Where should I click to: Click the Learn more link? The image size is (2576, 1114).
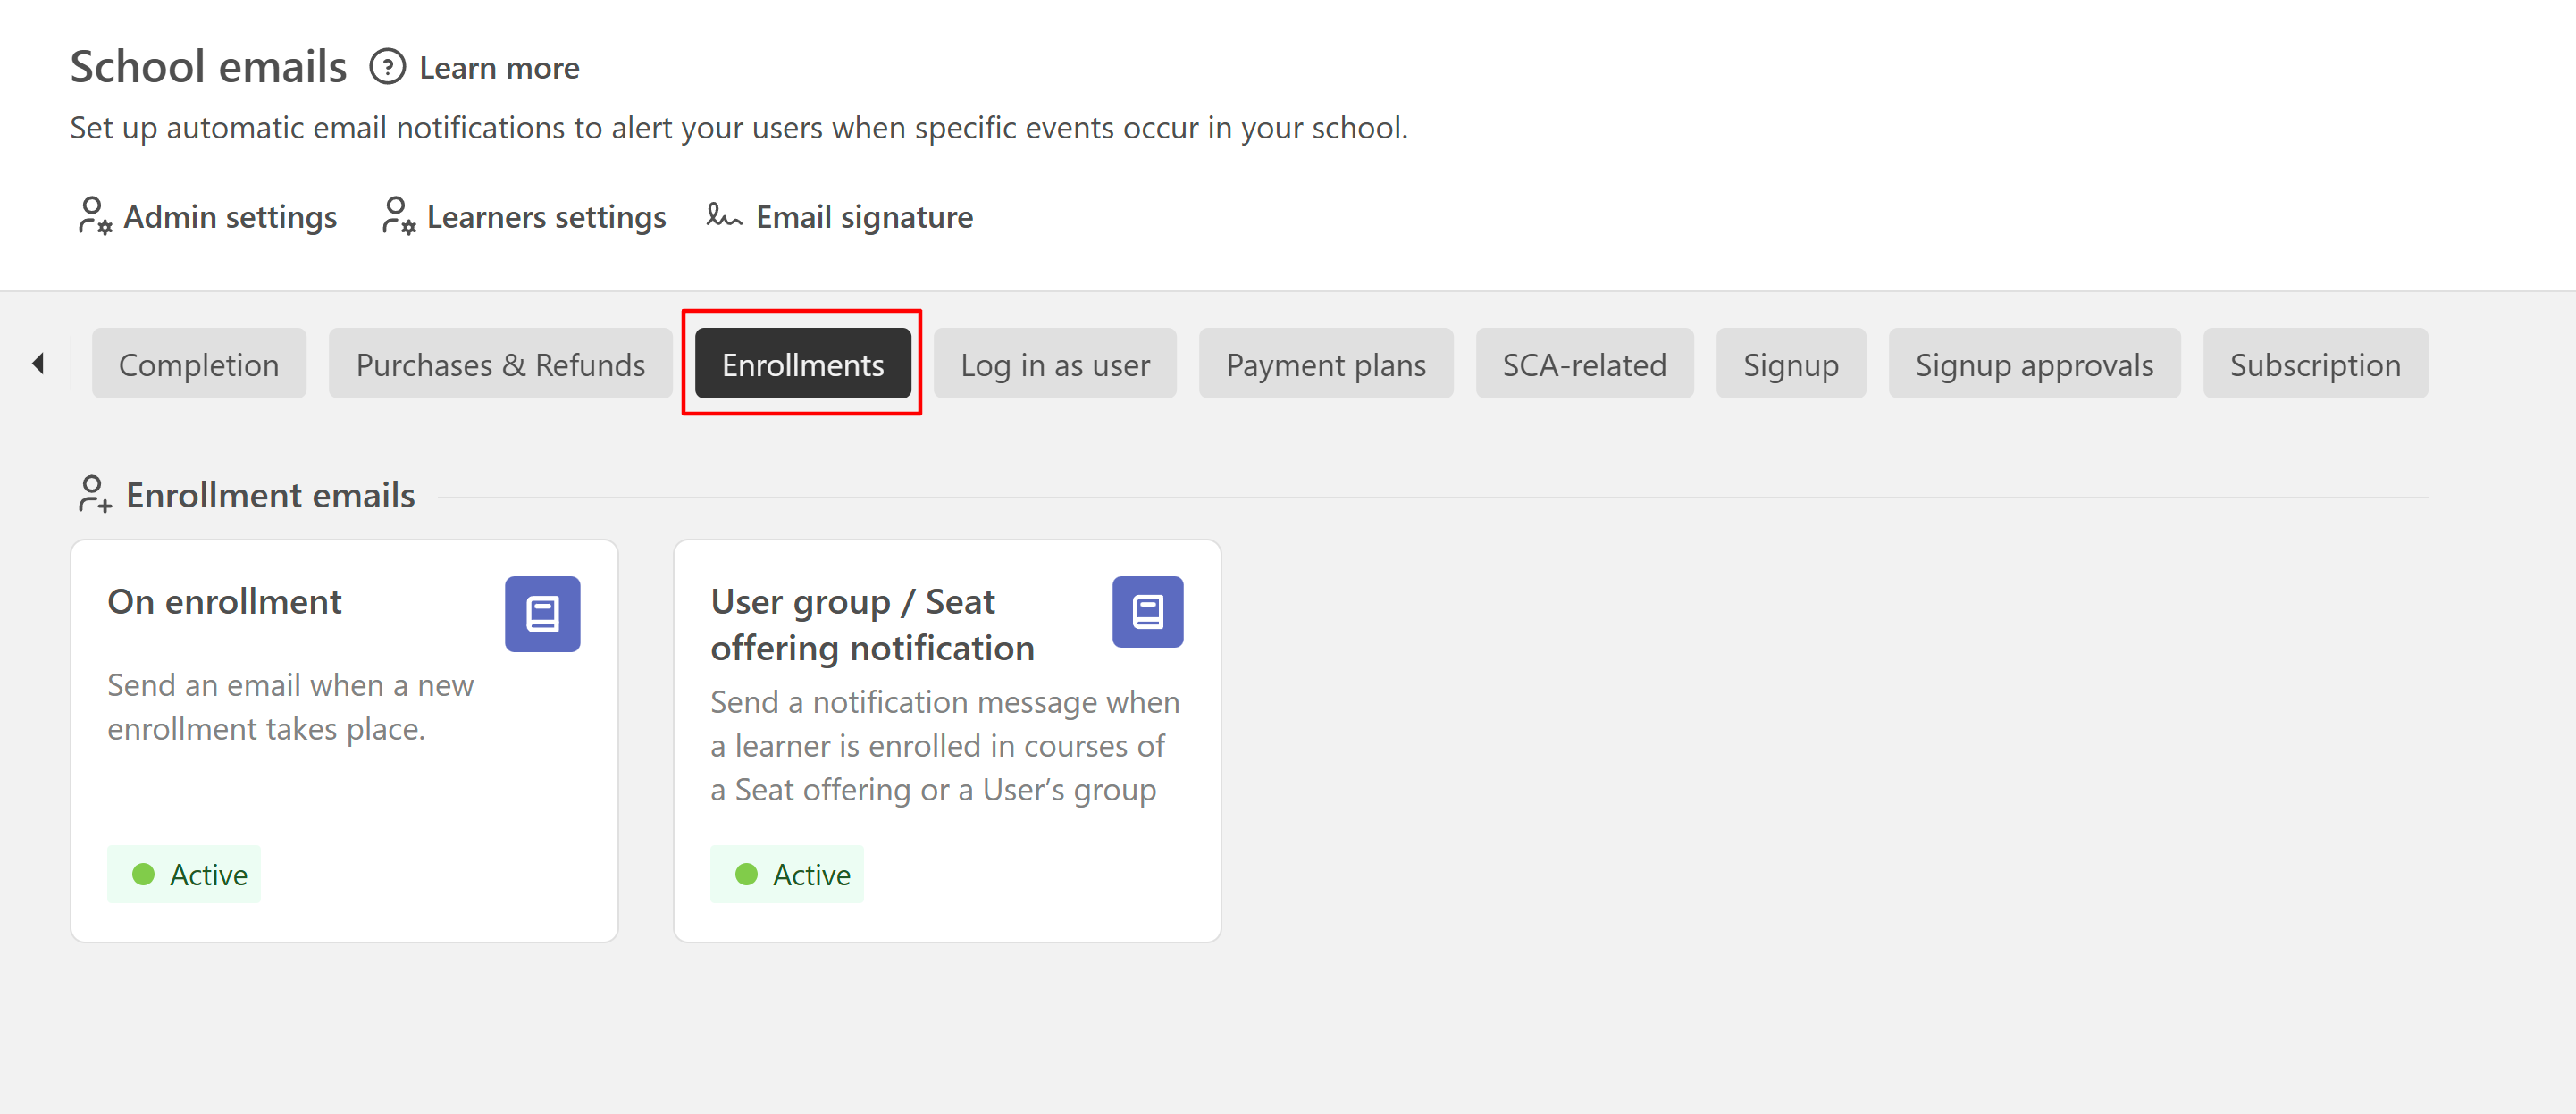pos(499,68)
